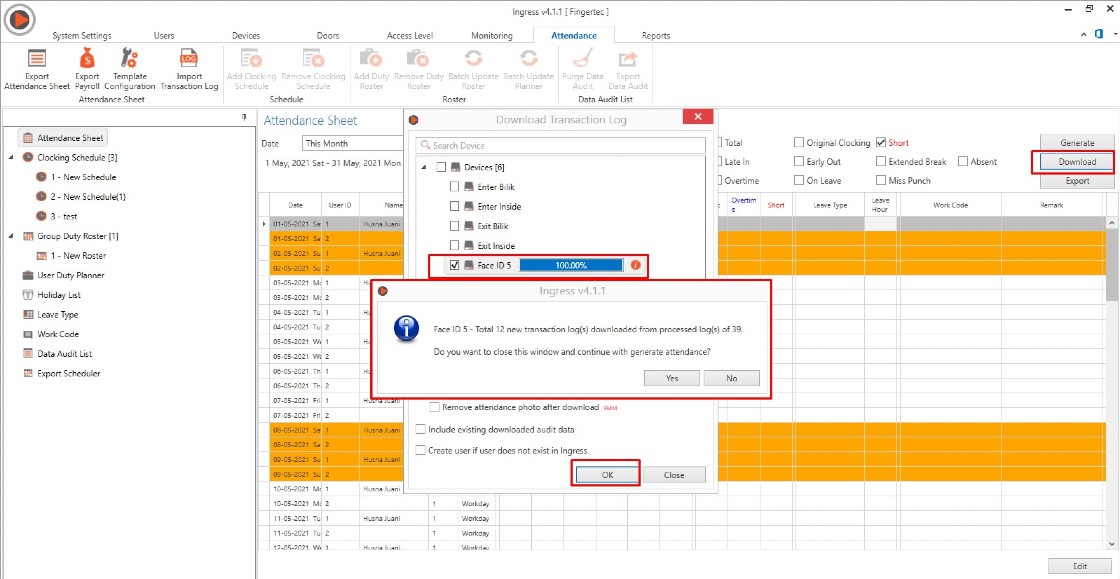The width and height of the screenshot is (1120, 579).
Task: Click the help icon at top right
Action: 1099,34
